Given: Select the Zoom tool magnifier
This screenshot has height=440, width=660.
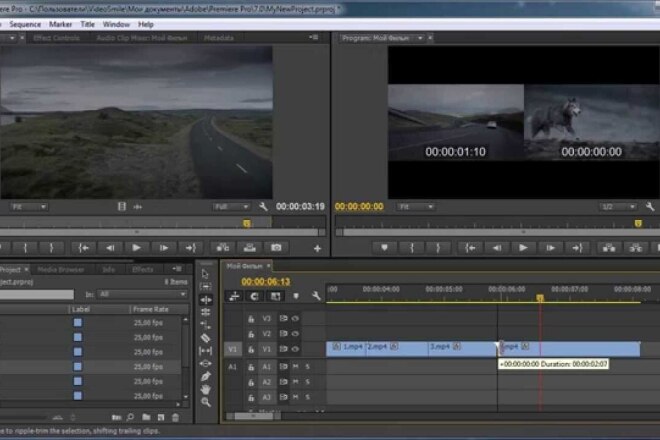Looking at the screenshot, I should coord(205,402).
